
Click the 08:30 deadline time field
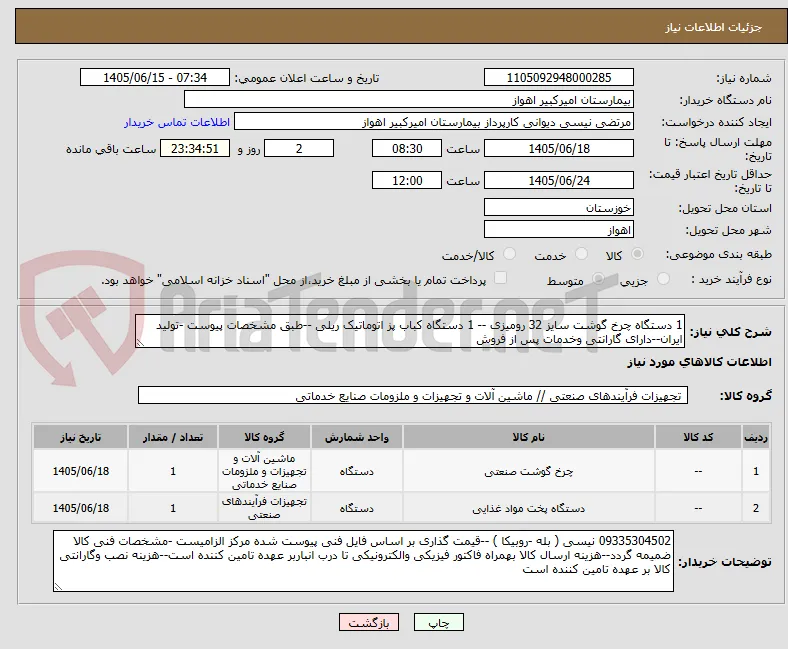click(407, 148)
